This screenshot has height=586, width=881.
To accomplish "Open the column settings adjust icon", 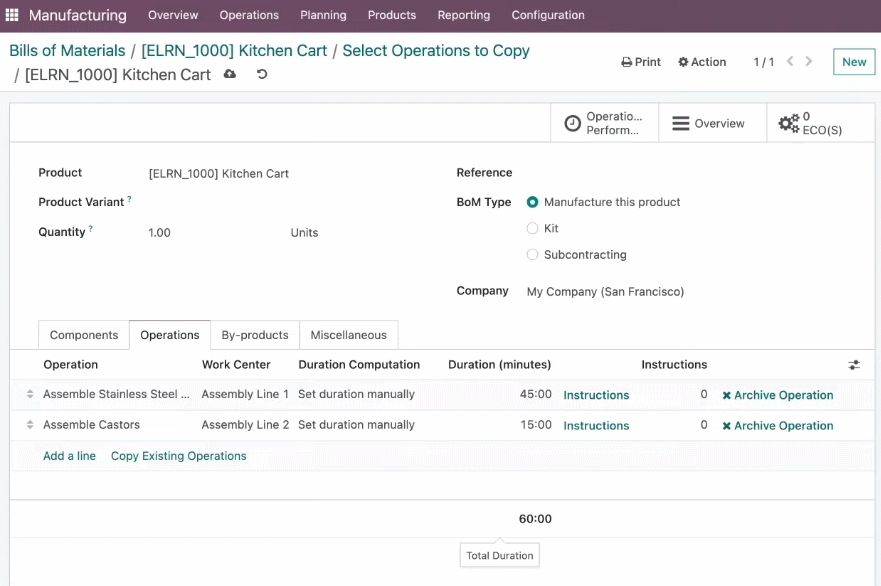I will 854,365.
